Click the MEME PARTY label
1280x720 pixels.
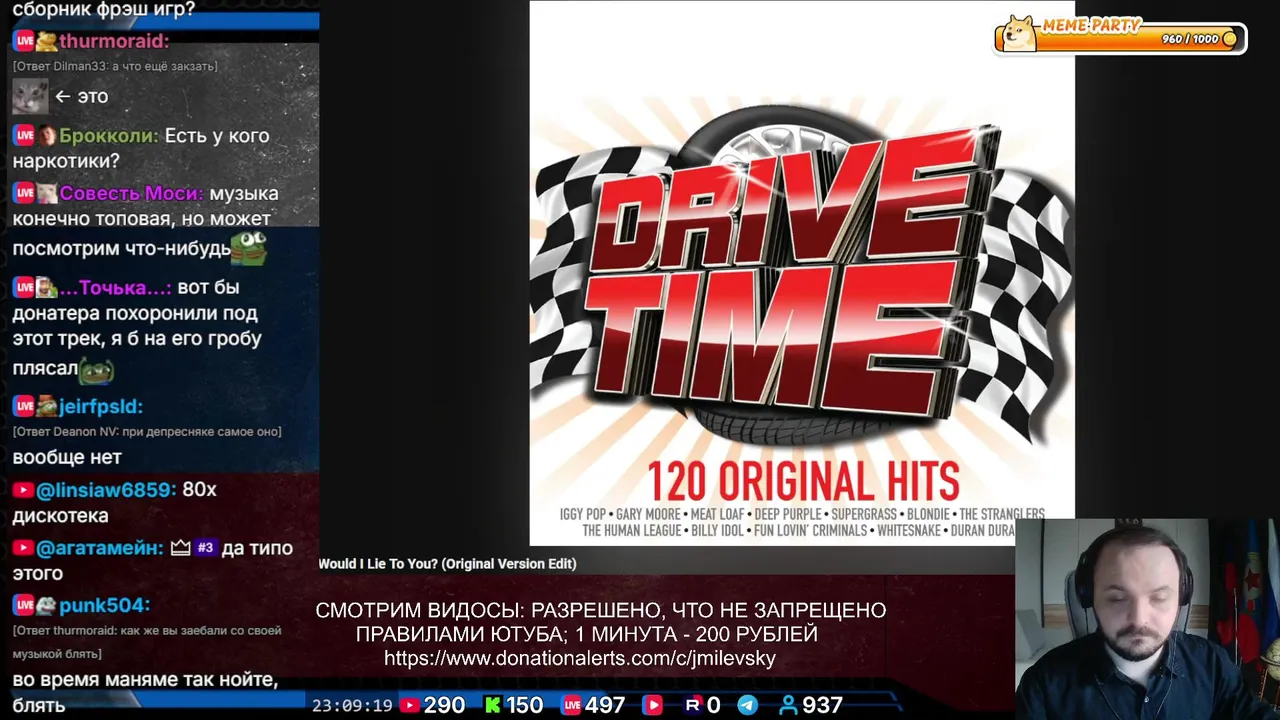[x=1091, y=26]
